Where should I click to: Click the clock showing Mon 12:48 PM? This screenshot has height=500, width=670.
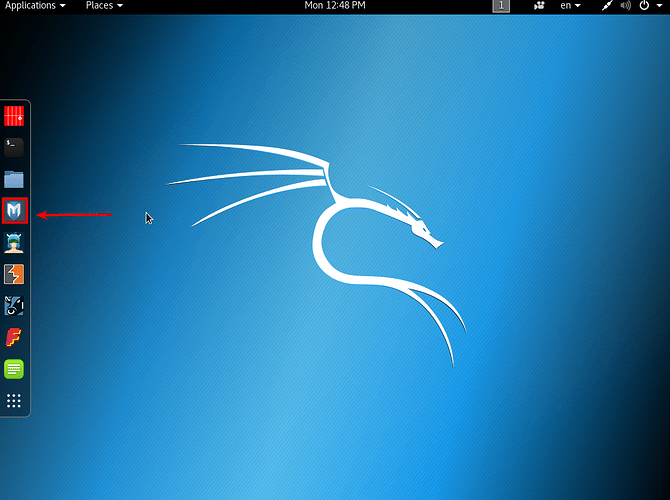tap(334, 6)
